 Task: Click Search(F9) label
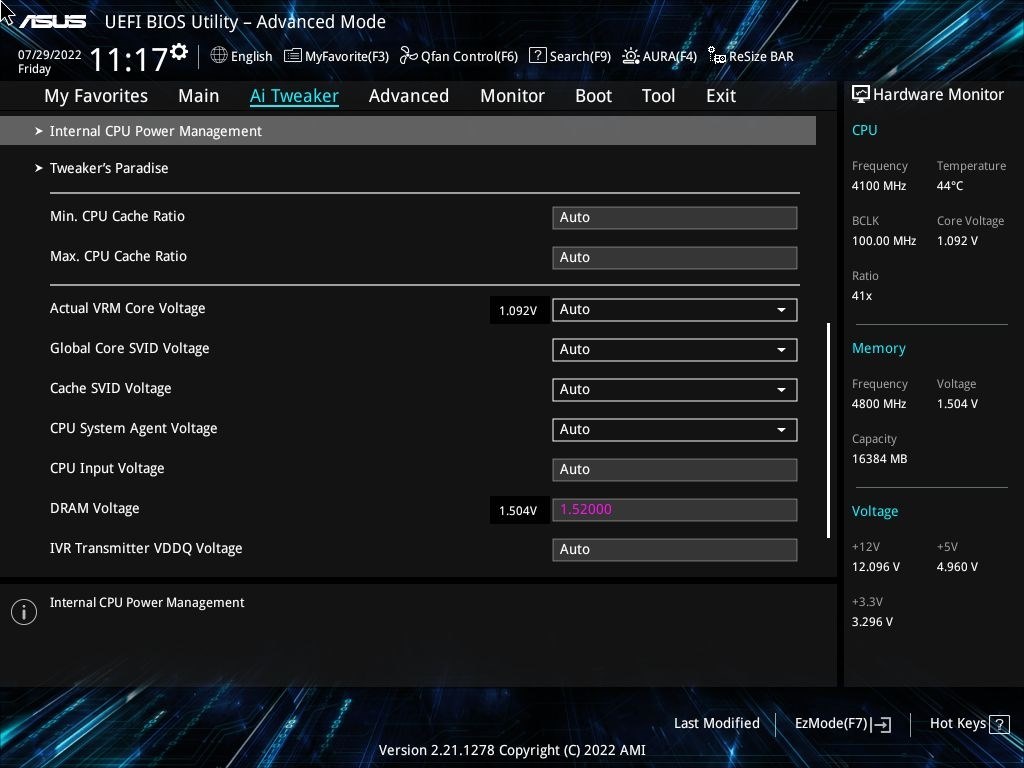coord(580,57)
